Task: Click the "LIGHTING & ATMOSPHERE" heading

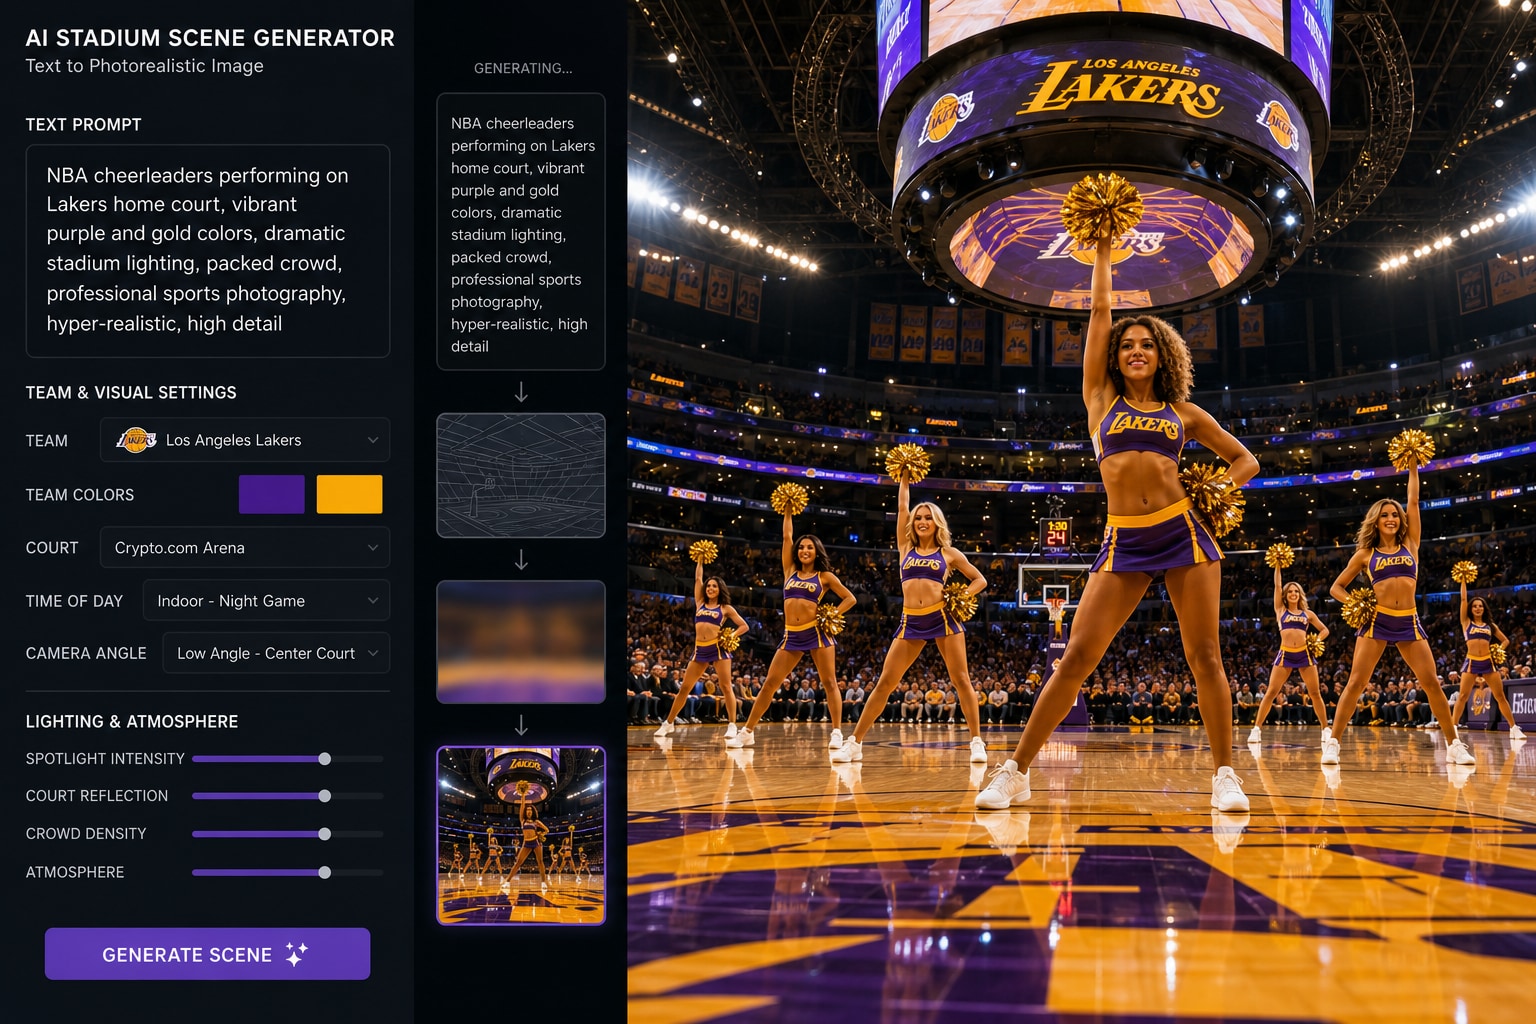Action: click(132, 722)
